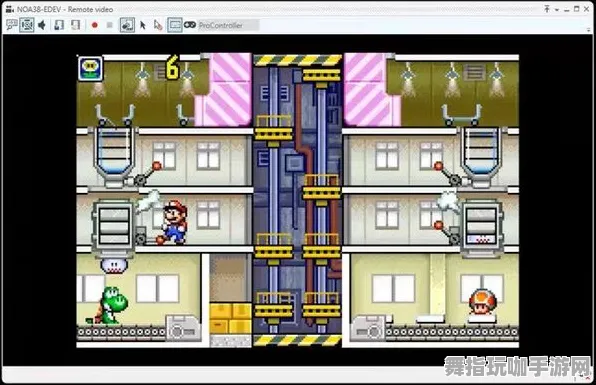Stop recording with the grey square button
This screenshot has height=385, width=596.
click(109, 25)
